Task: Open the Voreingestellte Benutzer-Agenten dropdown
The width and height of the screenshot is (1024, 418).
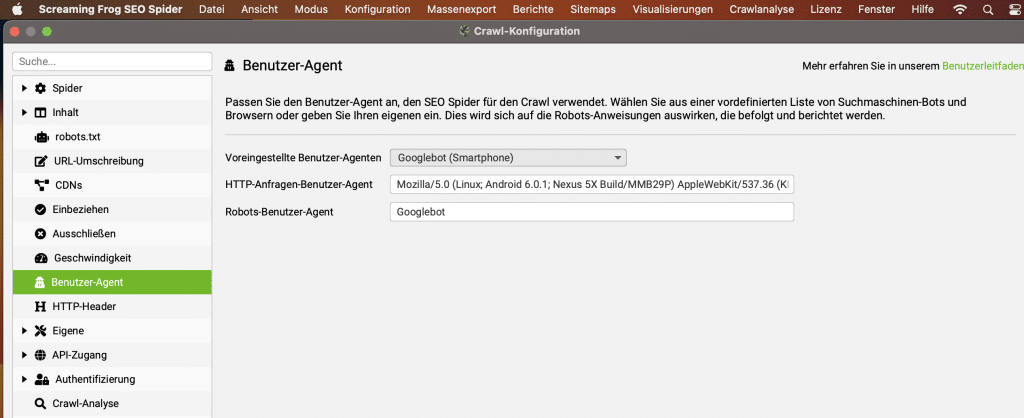Action: pos(508,158)
